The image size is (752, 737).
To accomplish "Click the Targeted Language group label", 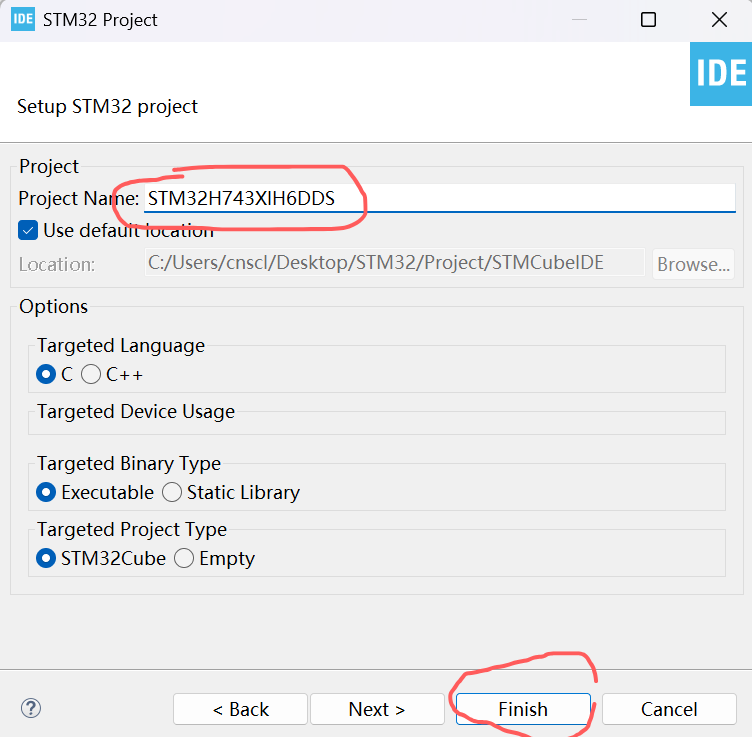I will pos(121,345).
